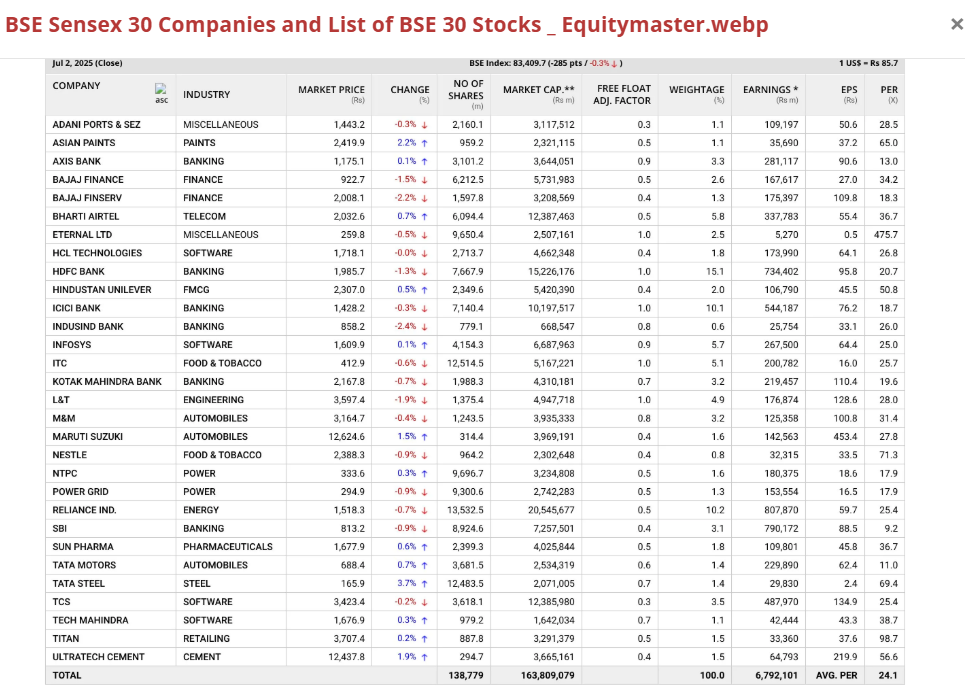
Task: Click the TELECOM industry cell
Action: tap(204, 217)
